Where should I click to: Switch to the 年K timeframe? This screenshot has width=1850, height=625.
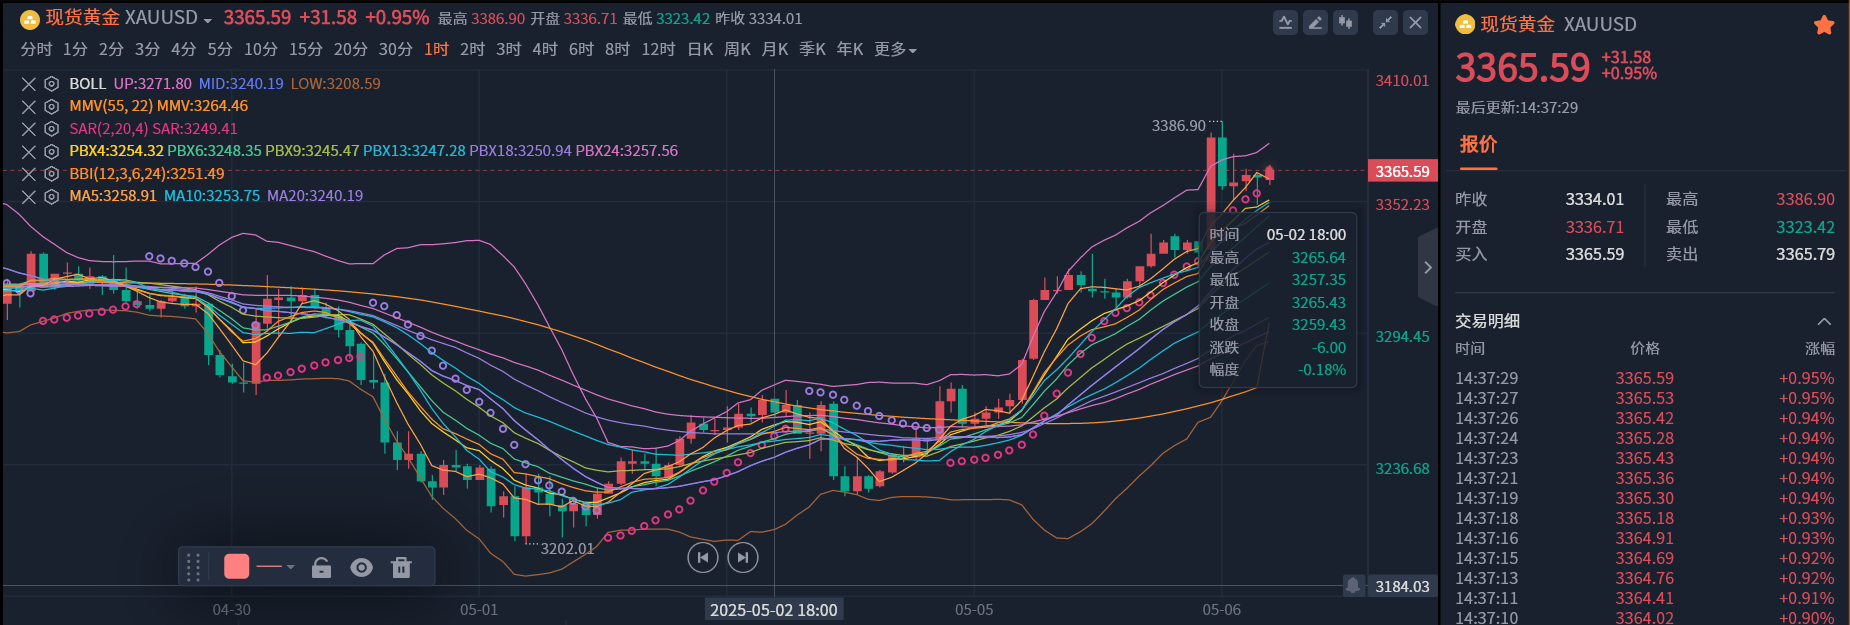click(x=850, y=49)
